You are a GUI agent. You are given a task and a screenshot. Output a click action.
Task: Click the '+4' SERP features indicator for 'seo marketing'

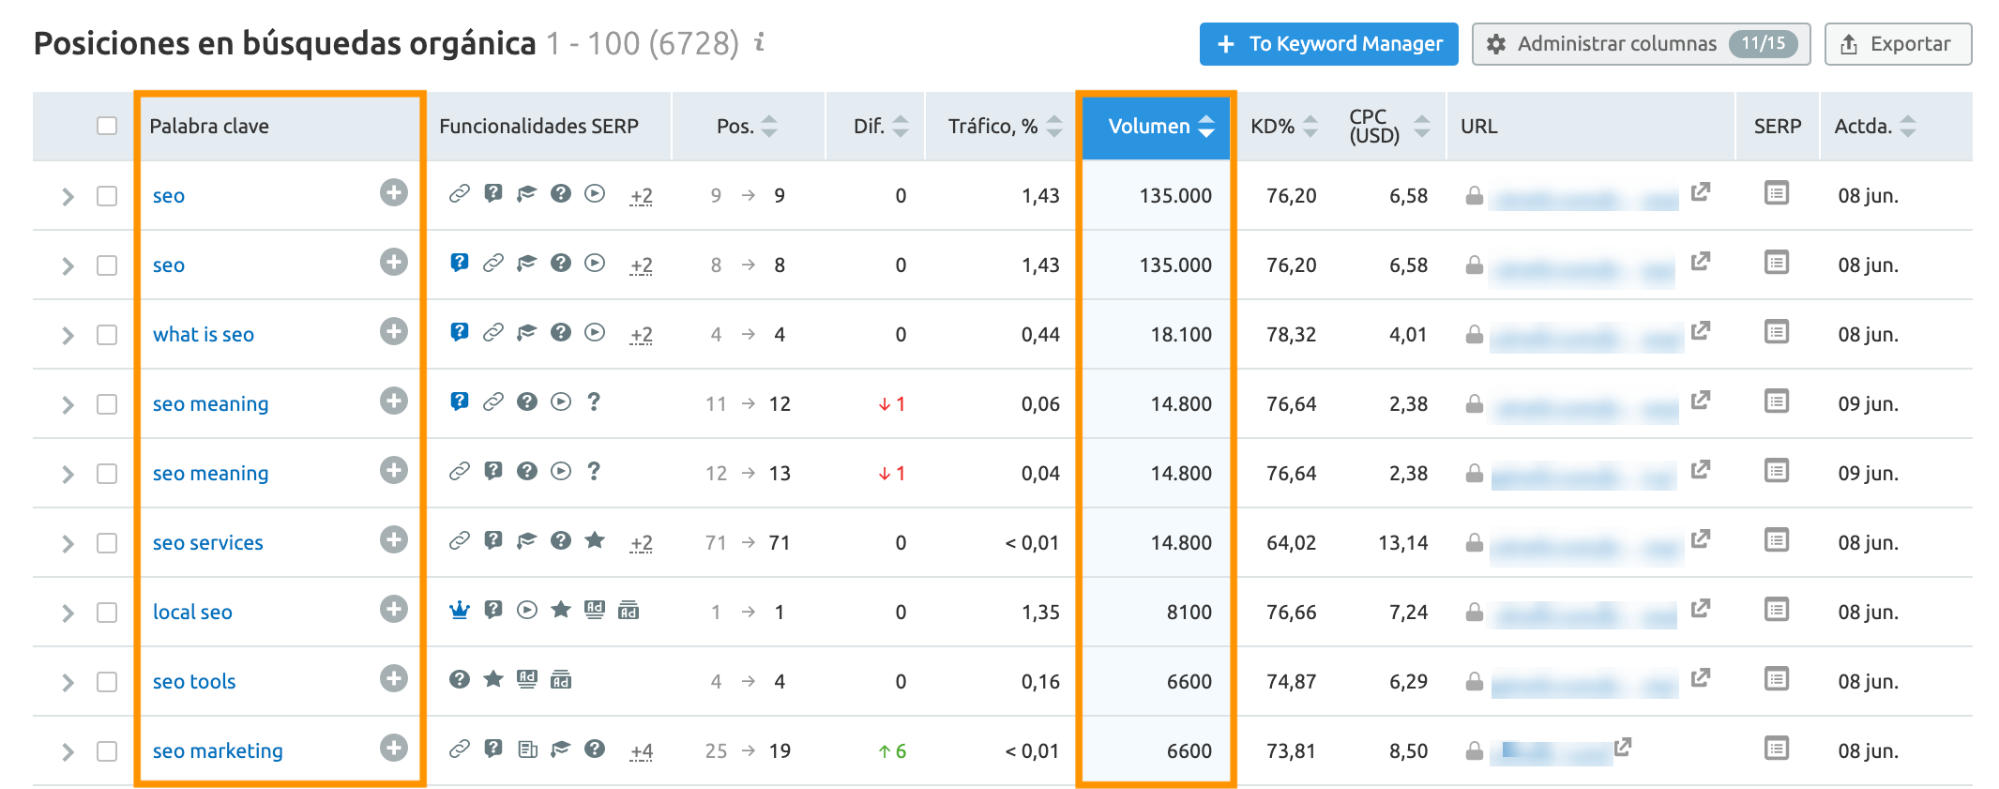click(x=641, y=751)
